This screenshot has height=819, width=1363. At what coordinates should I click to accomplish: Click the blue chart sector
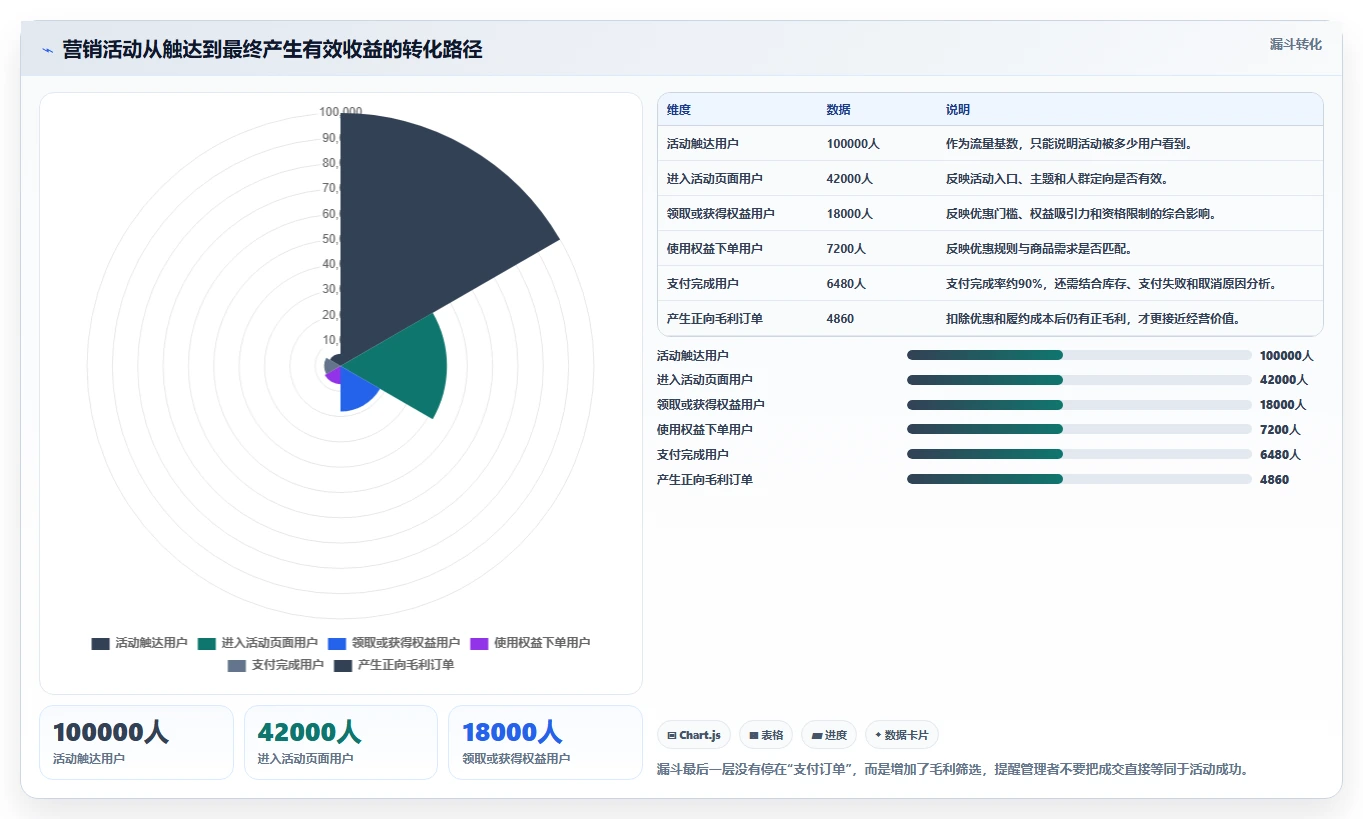(355, 392)
